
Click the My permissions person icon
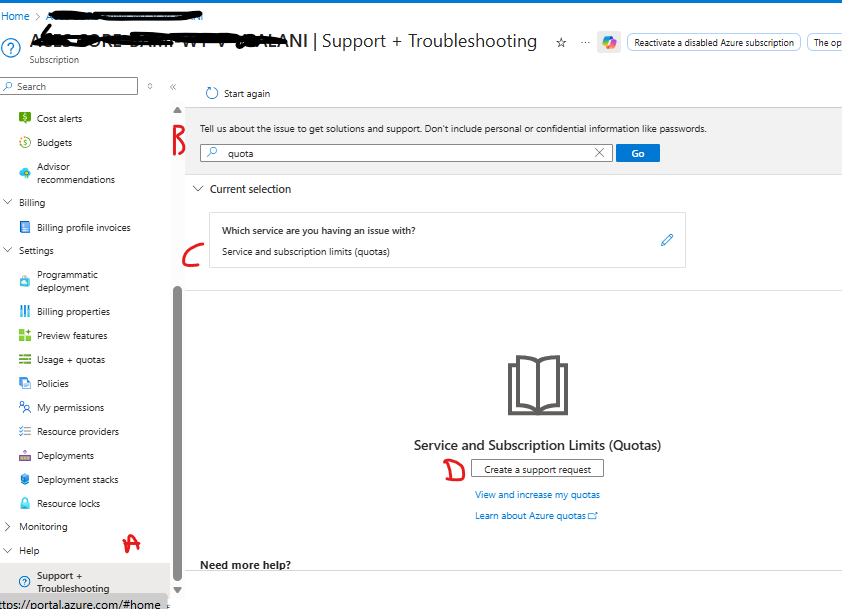(x=25, y=407)
